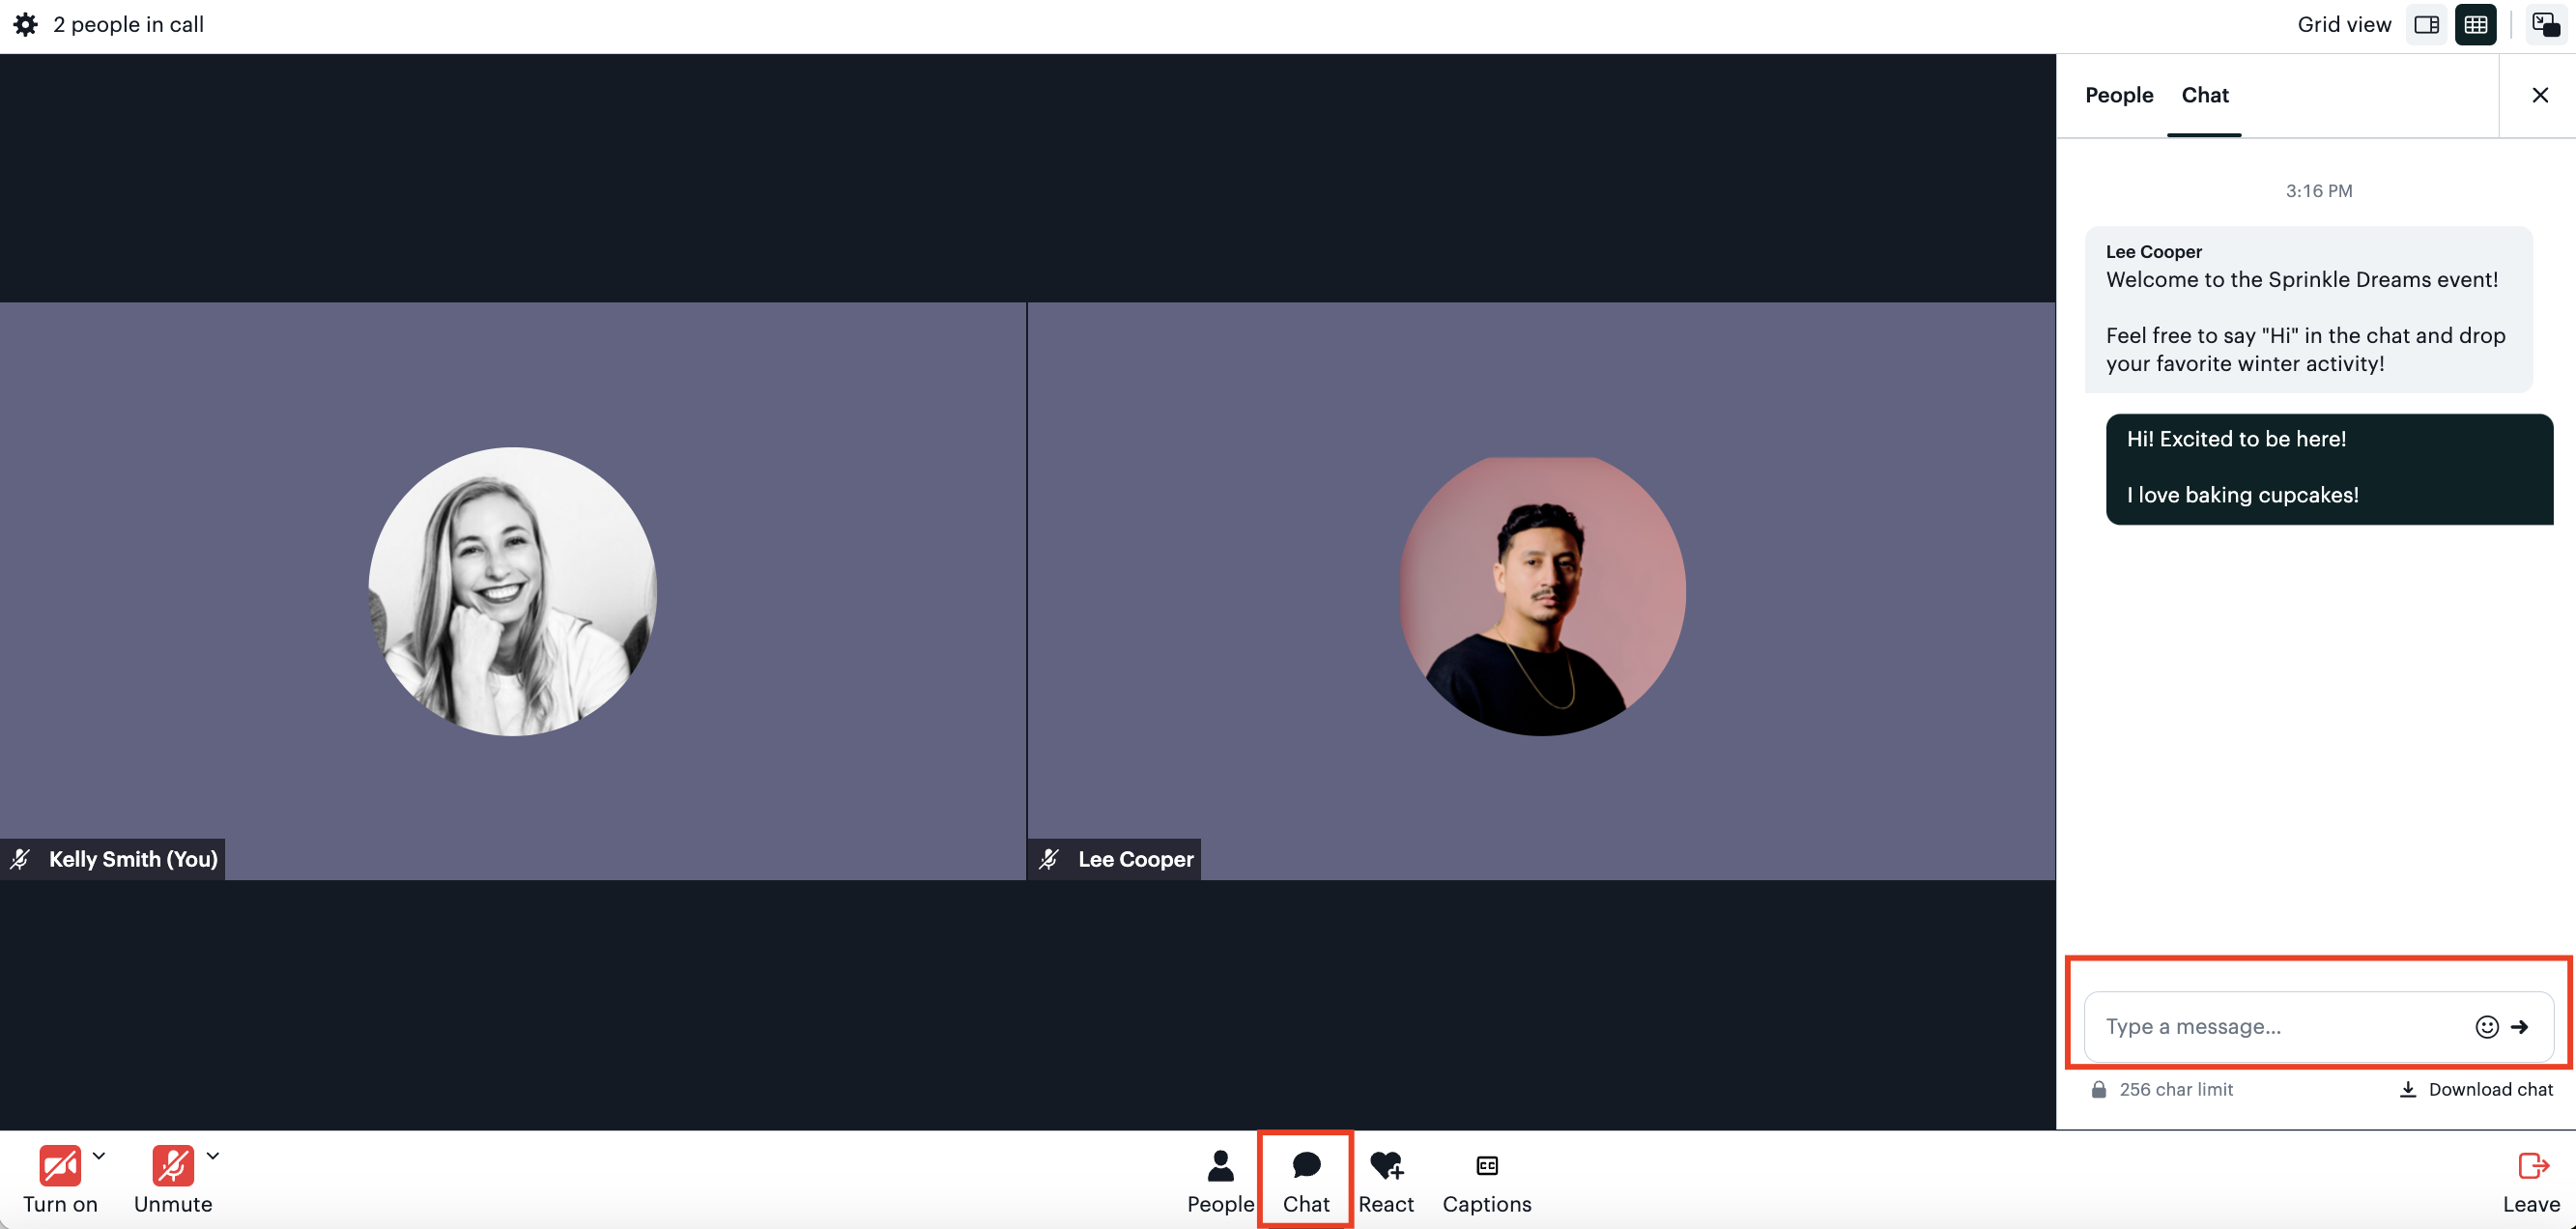Click the 3:16 PM timestamp
This screenshot has width=2576, height=1229.
click(x=2319, y=191)
